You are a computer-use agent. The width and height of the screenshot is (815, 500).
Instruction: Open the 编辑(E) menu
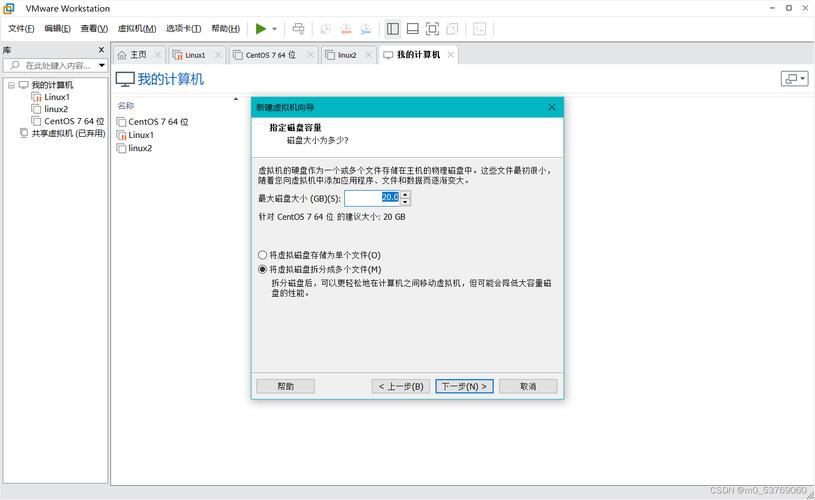[x=57, y=29]
